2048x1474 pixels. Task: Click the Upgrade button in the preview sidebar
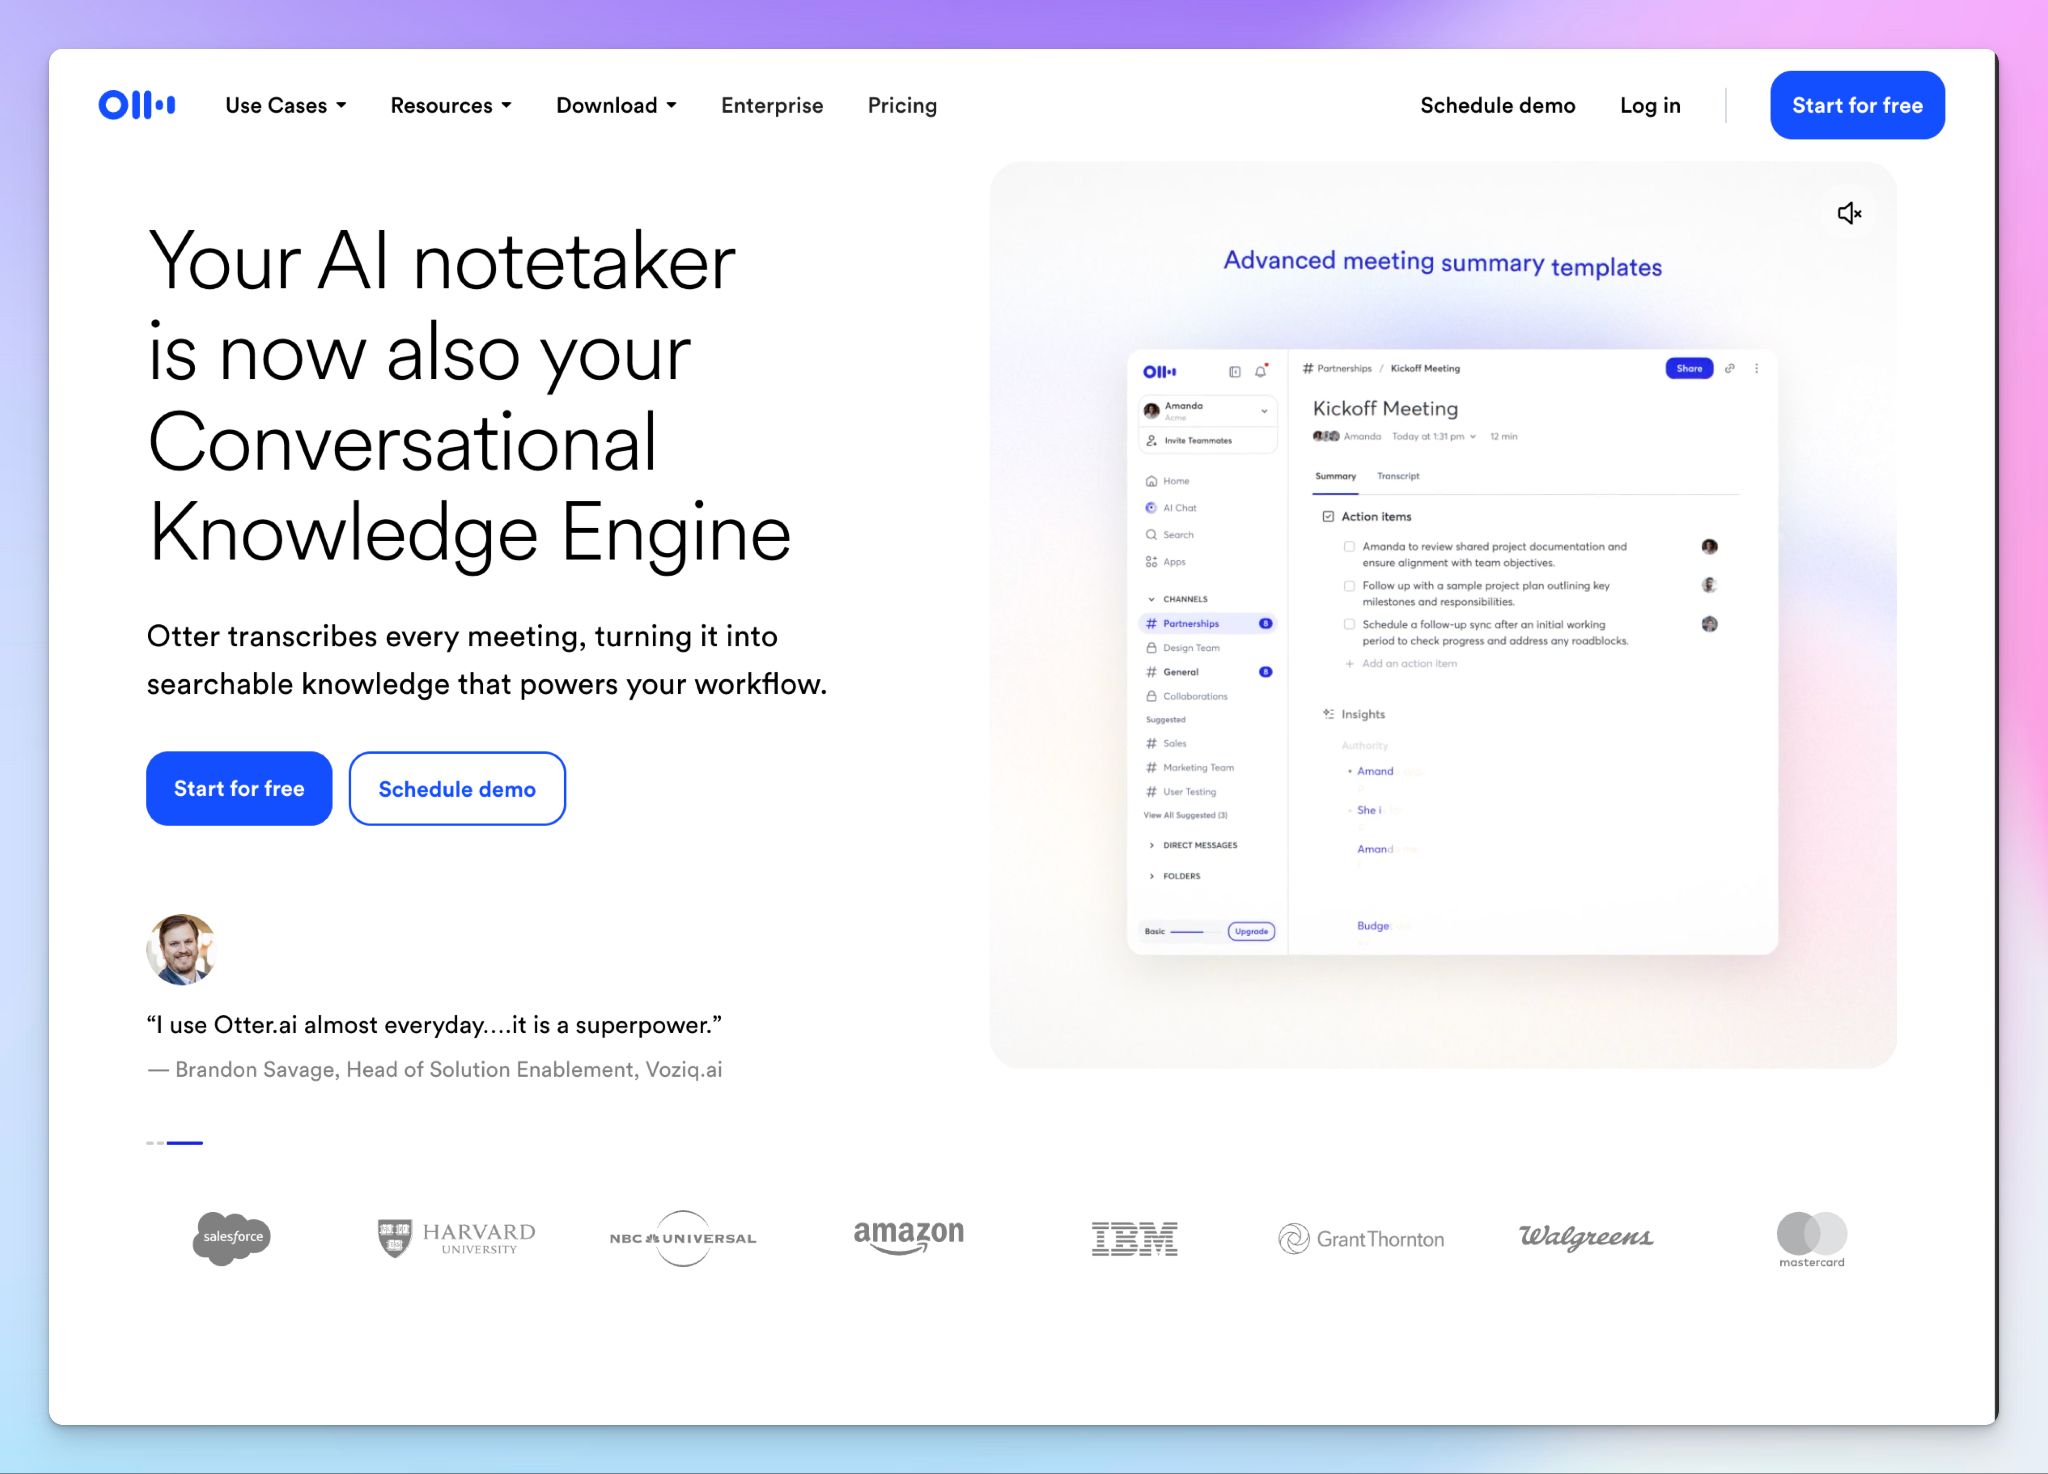pyautogui.click(x=1251, y=931)
